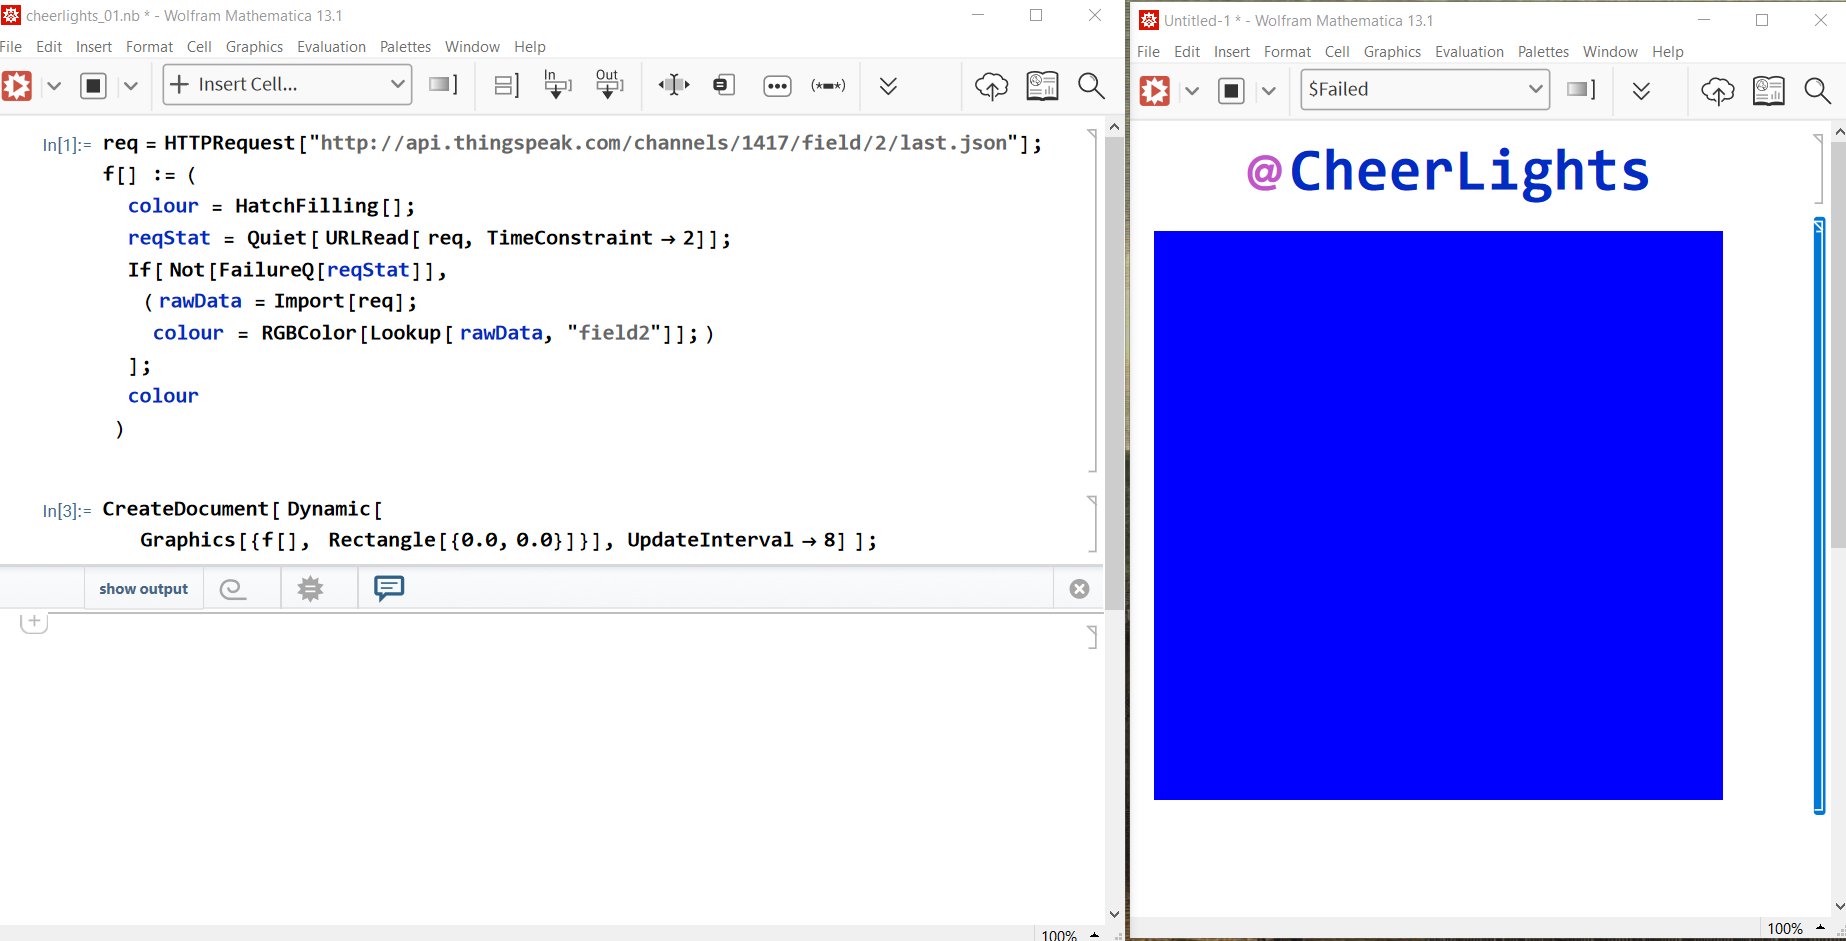The height and width of the screenshot is (941, 1846).
Task: Click the group cells bracket icon in cheerlights toolbar
Action: pyautogui.click(x=506, y=85)
